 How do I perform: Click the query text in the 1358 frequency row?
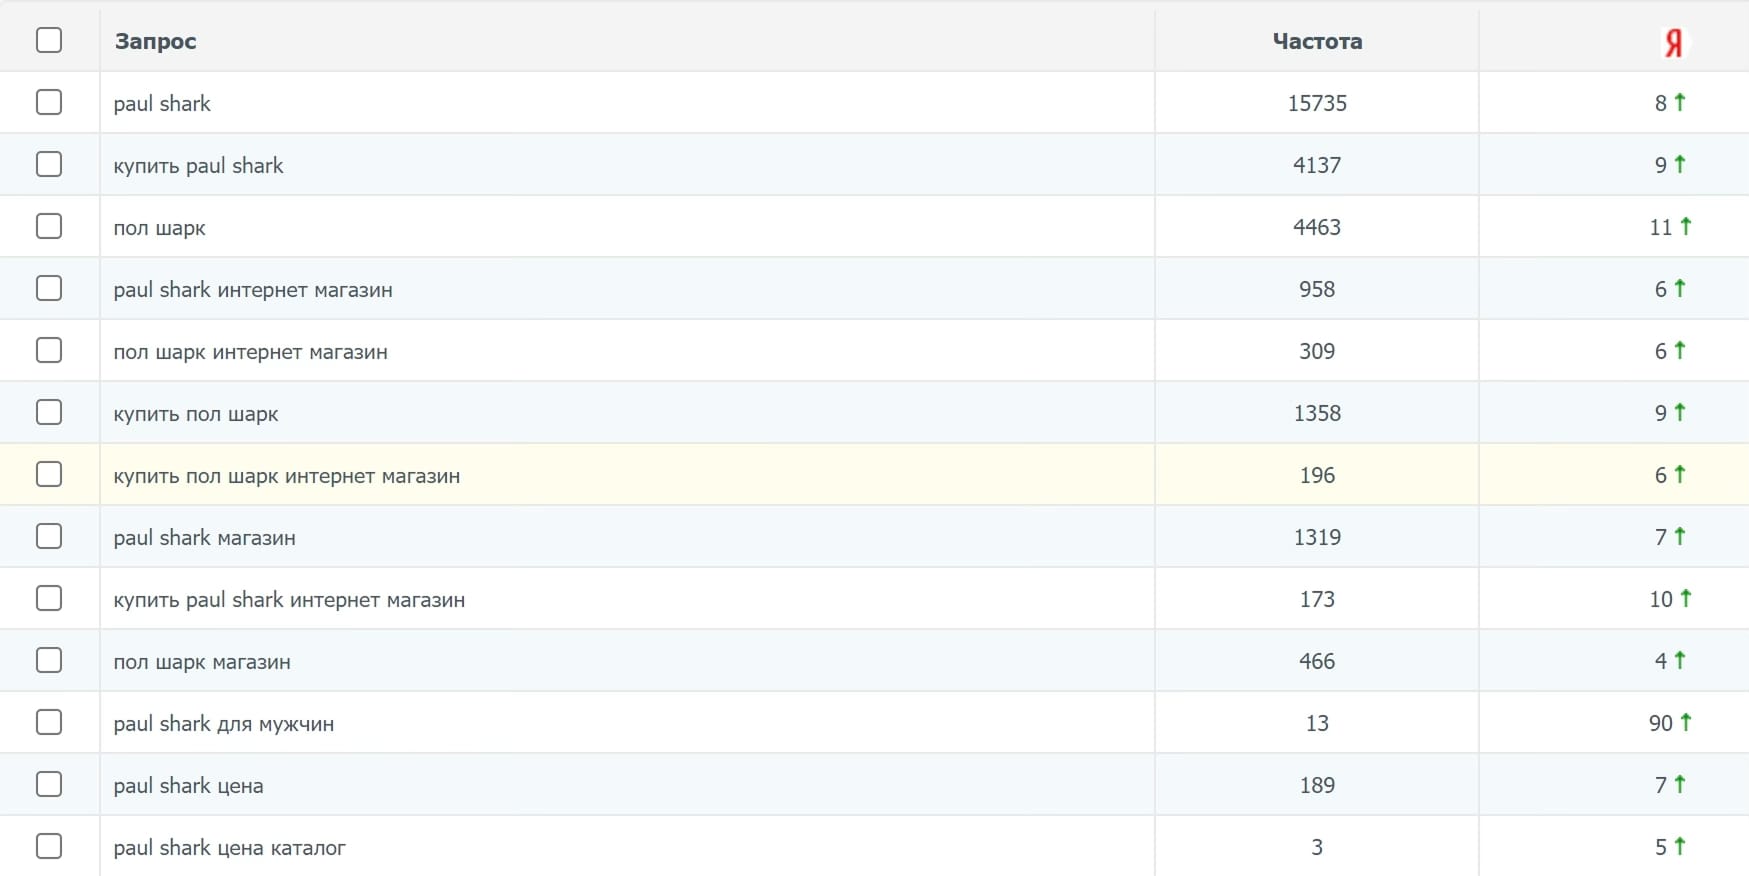pos(196,414)
